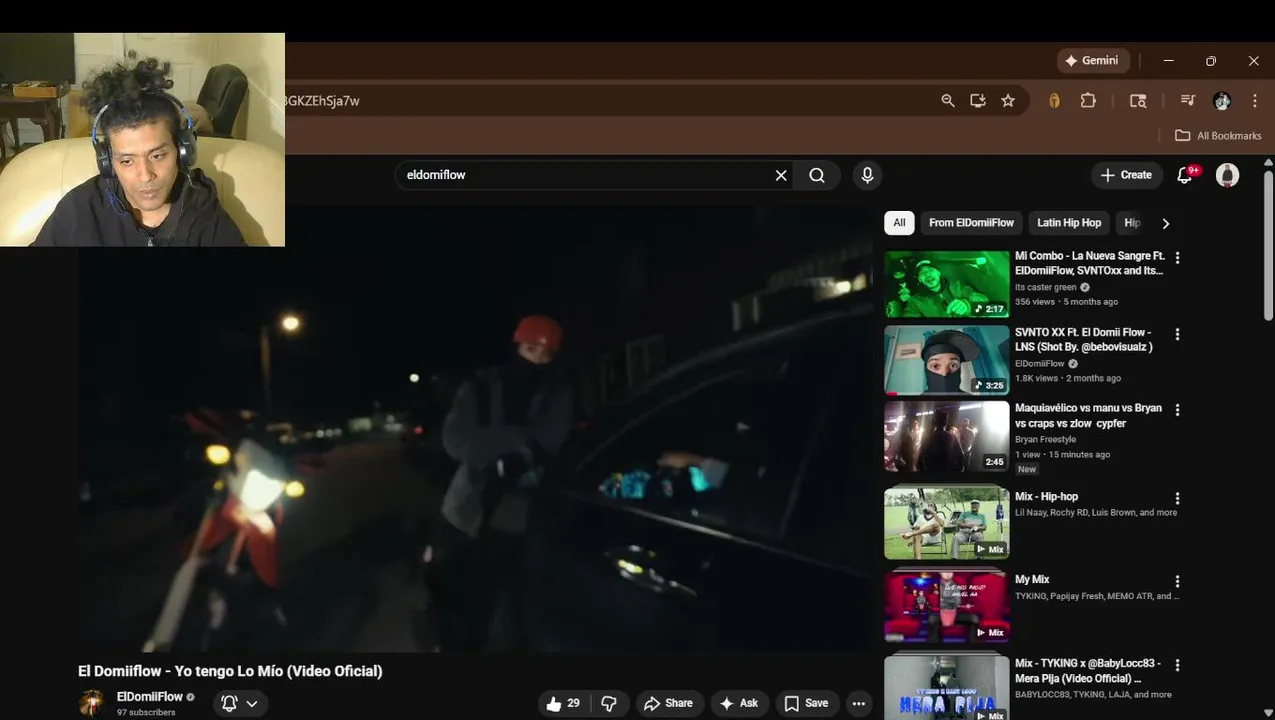Select the partially hidden Hip chip

coord(1131,223)
